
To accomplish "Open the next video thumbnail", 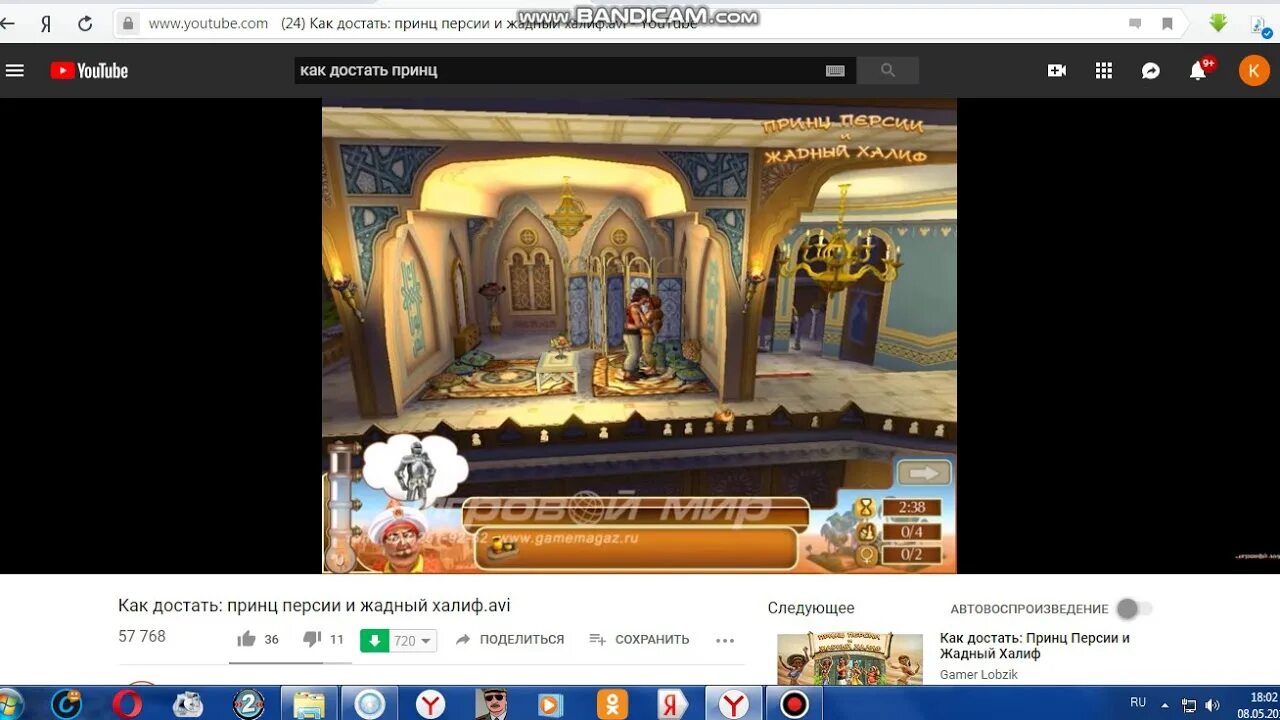I will tap(850, 658).
